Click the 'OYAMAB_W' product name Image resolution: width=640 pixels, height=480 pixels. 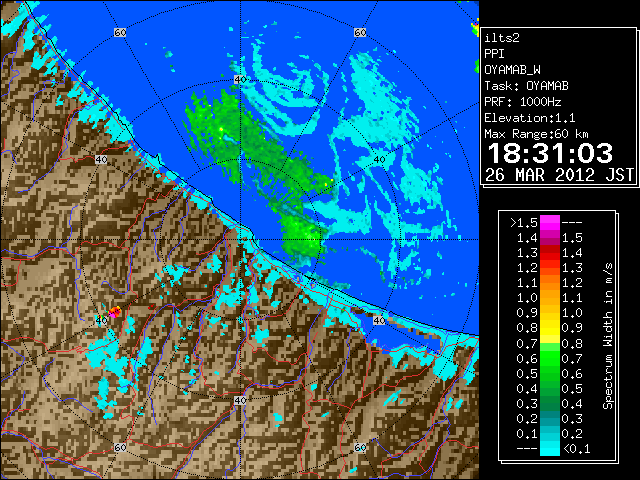click(512, 70)
